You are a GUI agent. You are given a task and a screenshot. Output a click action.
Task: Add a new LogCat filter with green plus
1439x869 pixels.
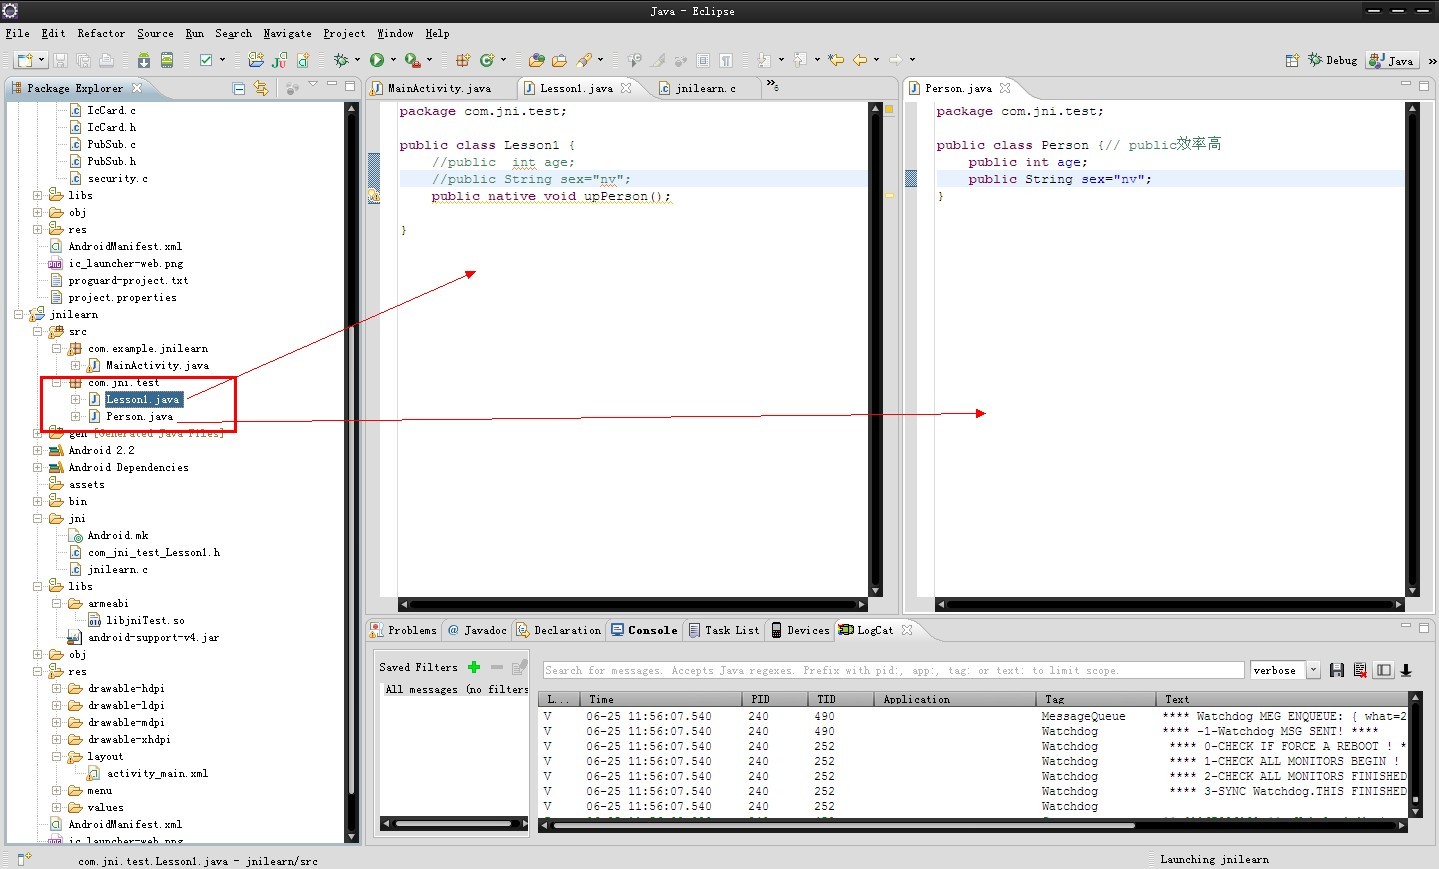[474, 667]
